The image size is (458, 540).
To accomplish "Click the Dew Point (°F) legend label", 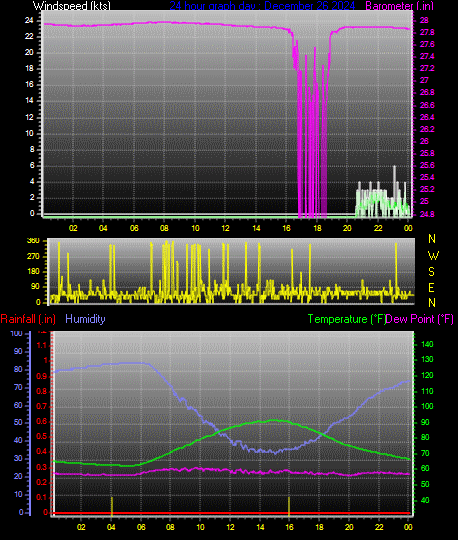I will pos(419,319).
